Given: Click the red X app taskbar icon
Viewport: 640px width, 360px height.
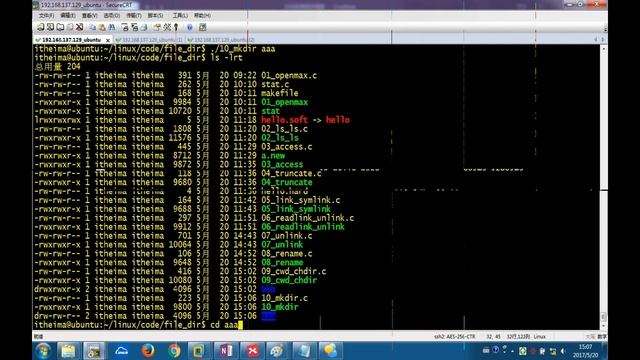Looking at the screenshot, I should [x=252, y=351].
